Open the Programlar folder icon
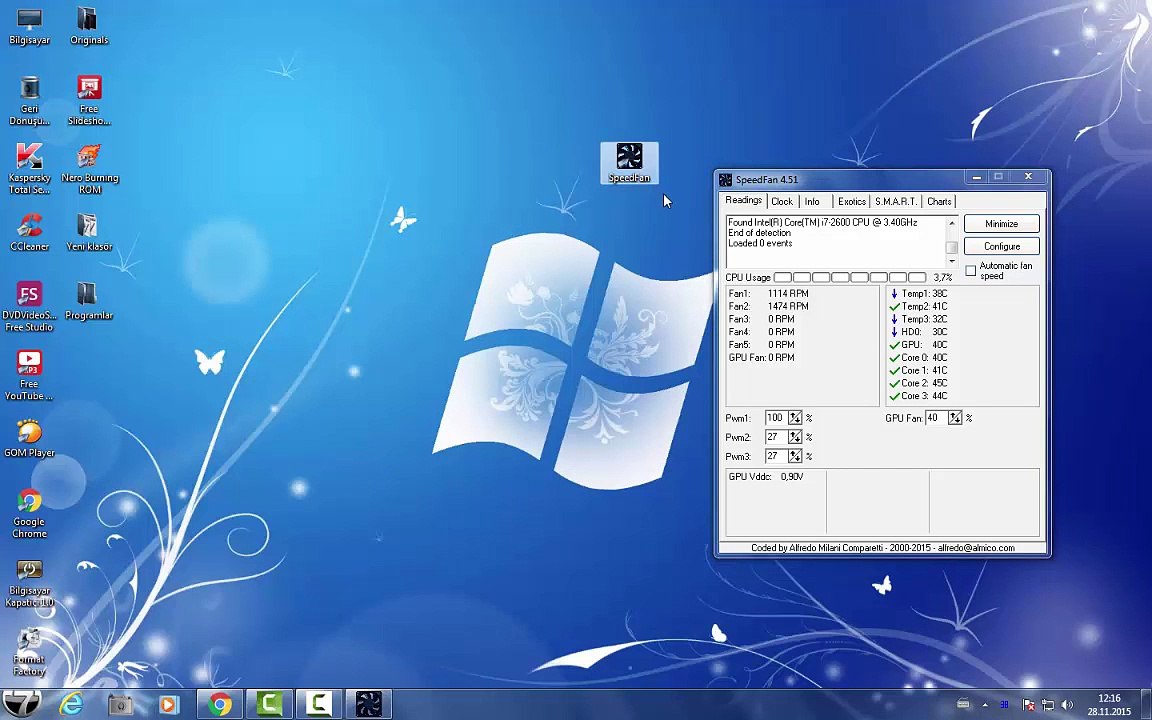This screenshot has height=720, width=1152. point(89,301)
